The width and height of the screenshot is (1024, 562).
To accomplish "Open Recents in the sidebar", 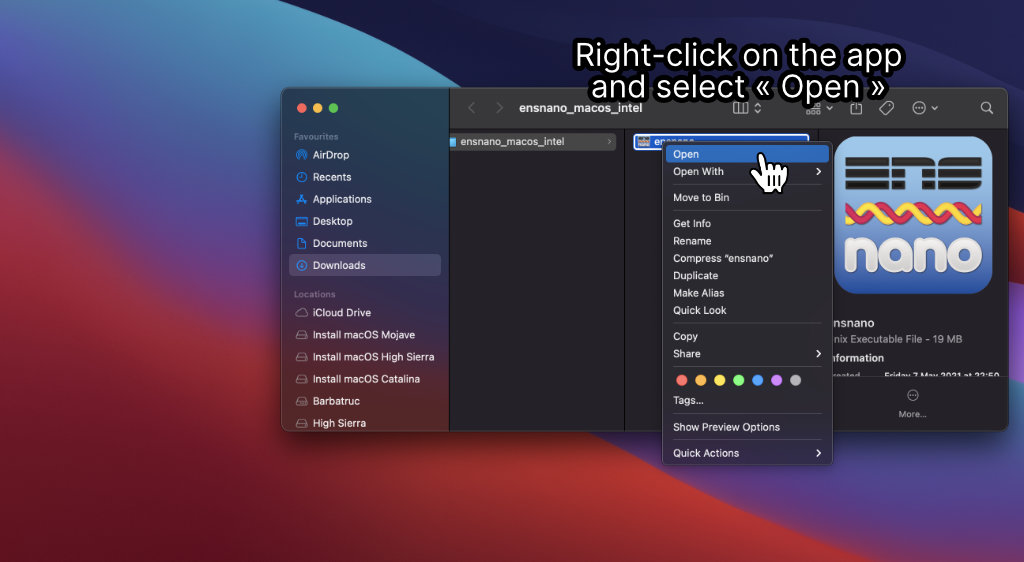I will tap(364, 177).
